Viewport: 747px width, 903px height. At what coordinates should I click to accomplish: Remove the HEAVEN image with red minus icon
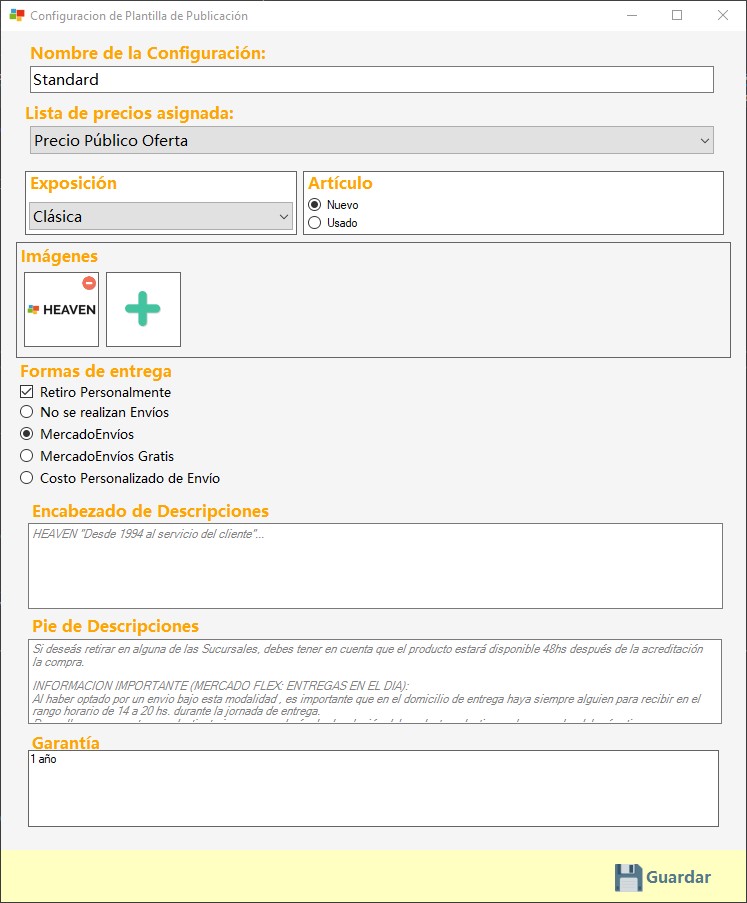tap(89, 283)
